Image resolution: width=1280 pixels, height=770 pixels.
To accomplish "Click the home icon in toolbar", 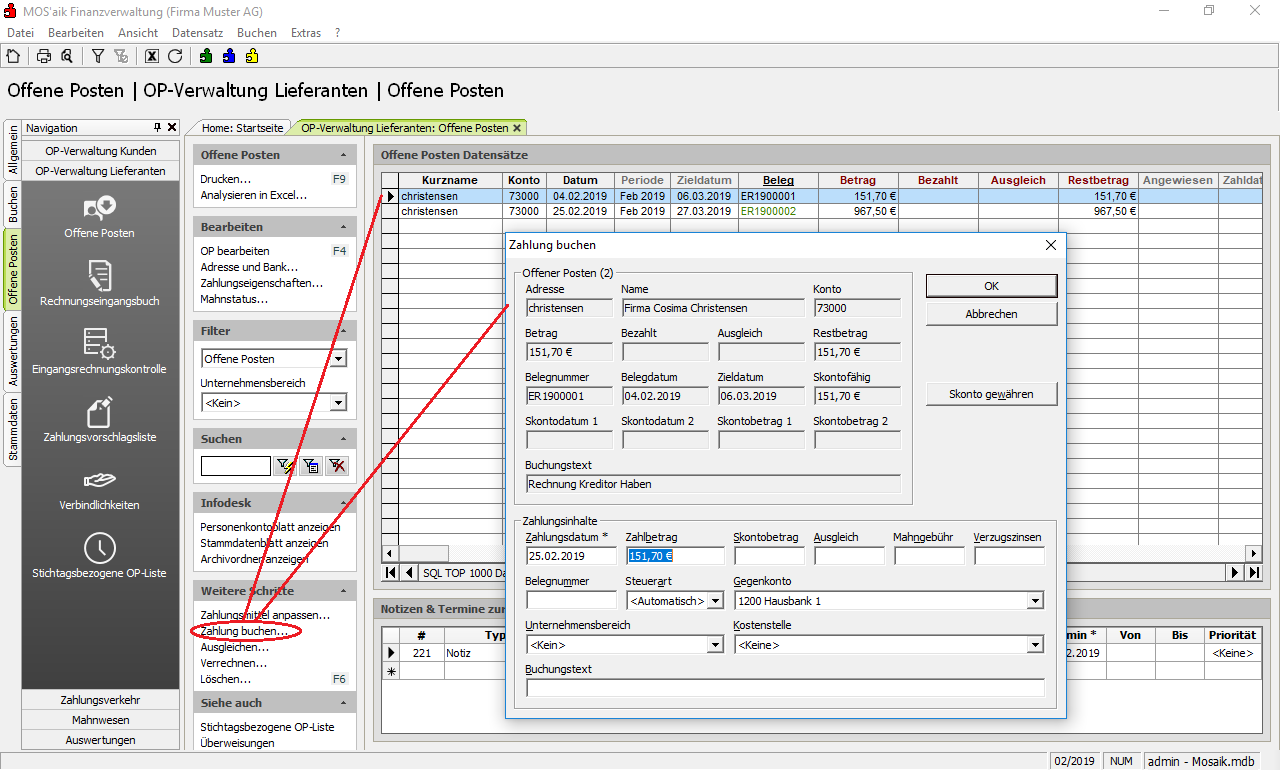I will click(x=13, y=56).
